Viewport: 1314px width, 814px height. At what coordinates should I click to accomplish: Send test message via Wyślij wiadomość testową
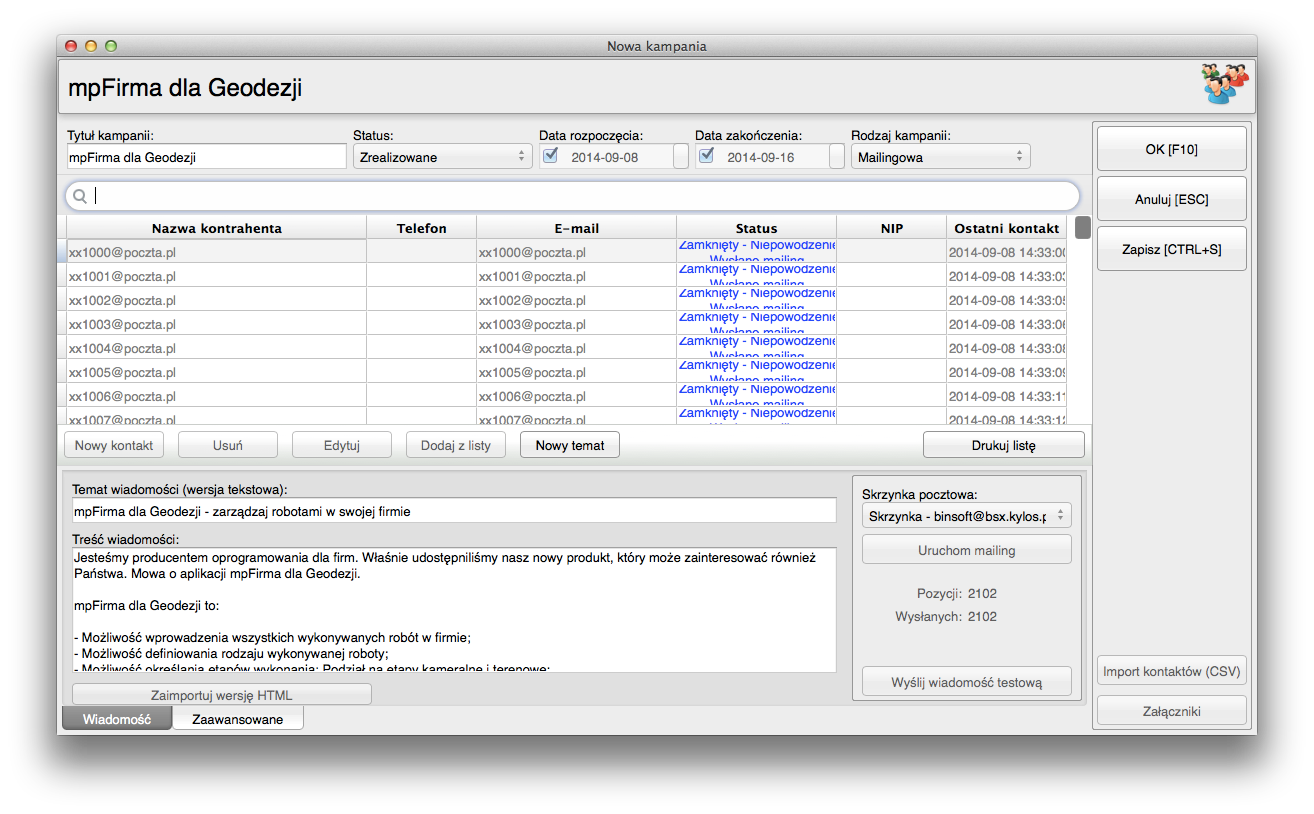pyautogui.click(x=967, y=682)
